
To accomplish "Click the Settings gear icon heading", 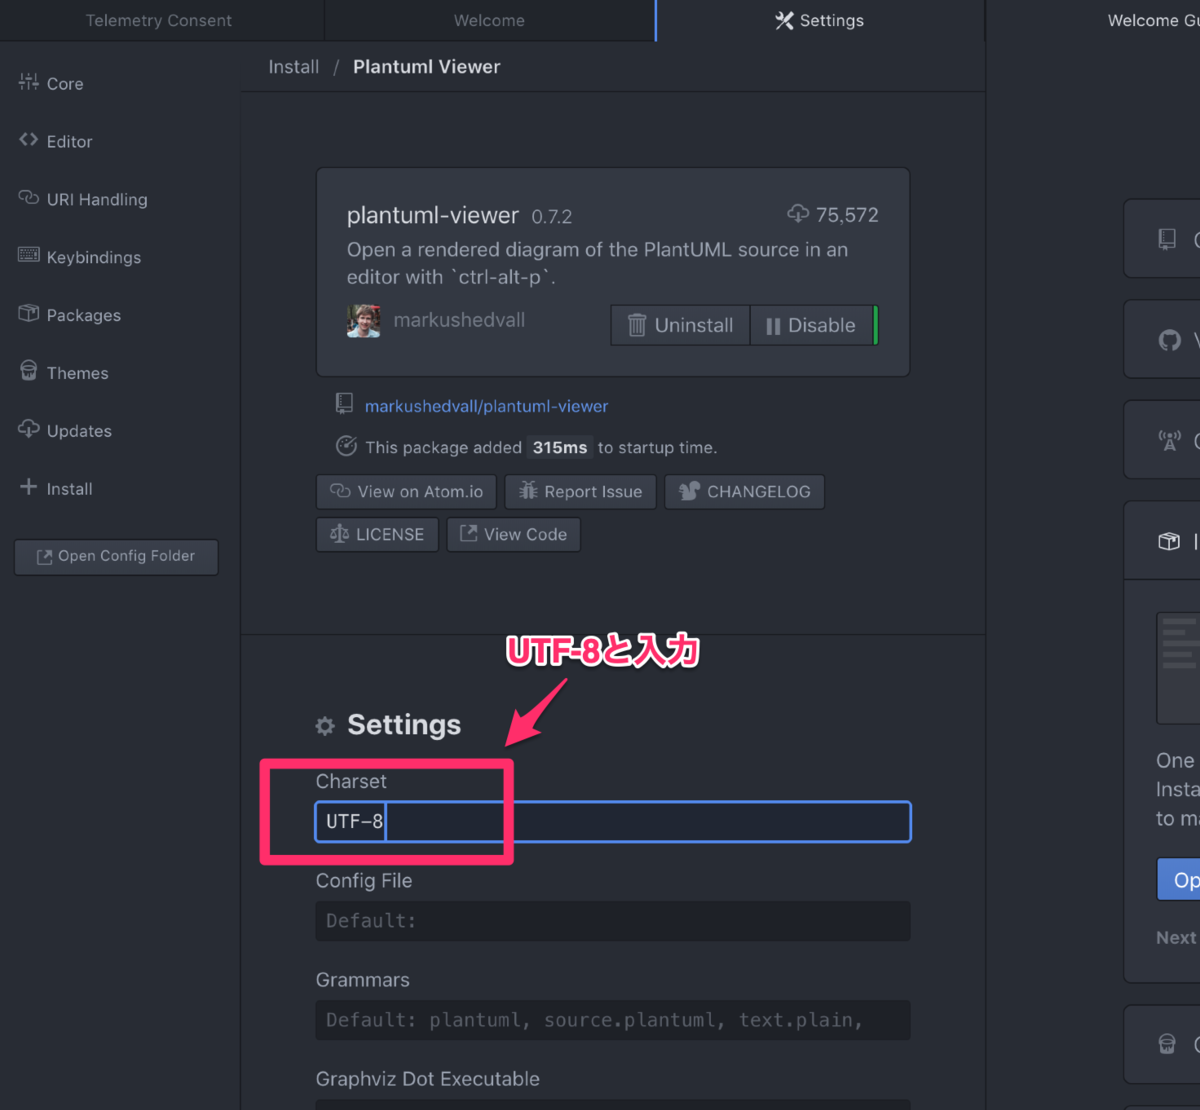I will click(325, 726).
